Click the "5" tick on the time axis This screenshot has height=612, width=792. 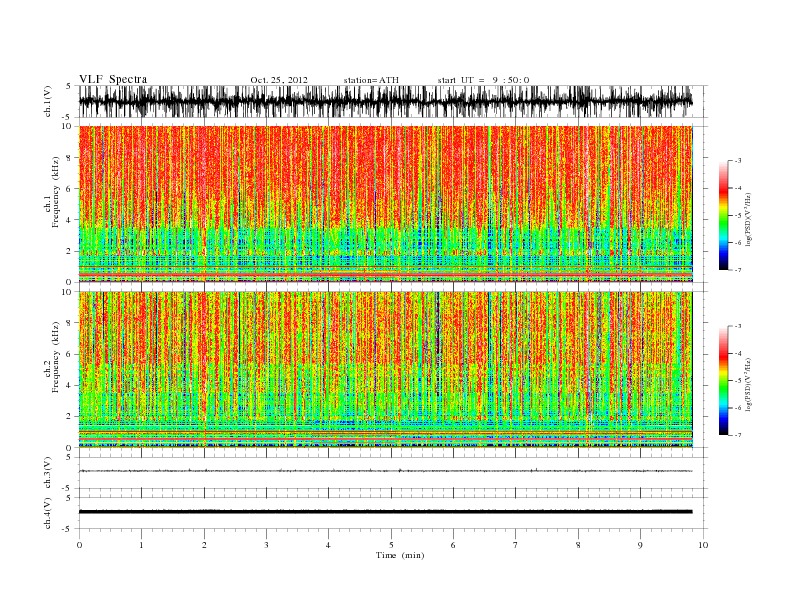(391, 545)
